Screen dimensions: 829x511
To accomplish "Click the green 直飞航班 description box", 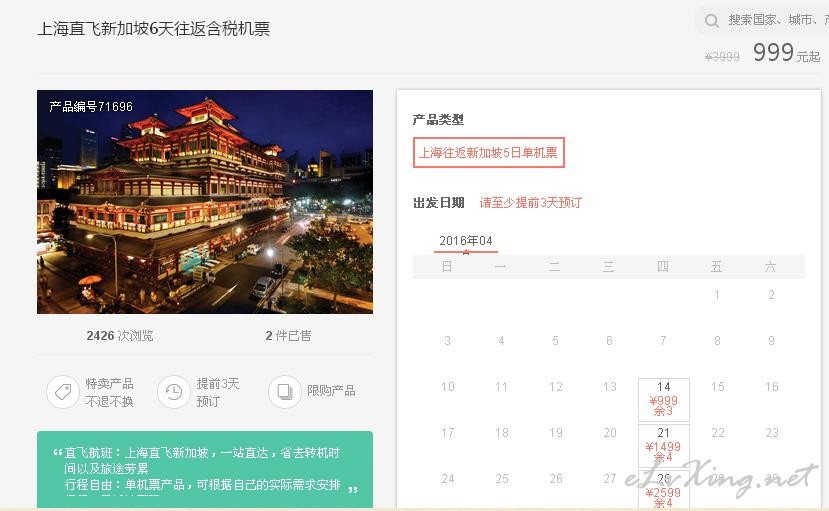I will point(205,470).
